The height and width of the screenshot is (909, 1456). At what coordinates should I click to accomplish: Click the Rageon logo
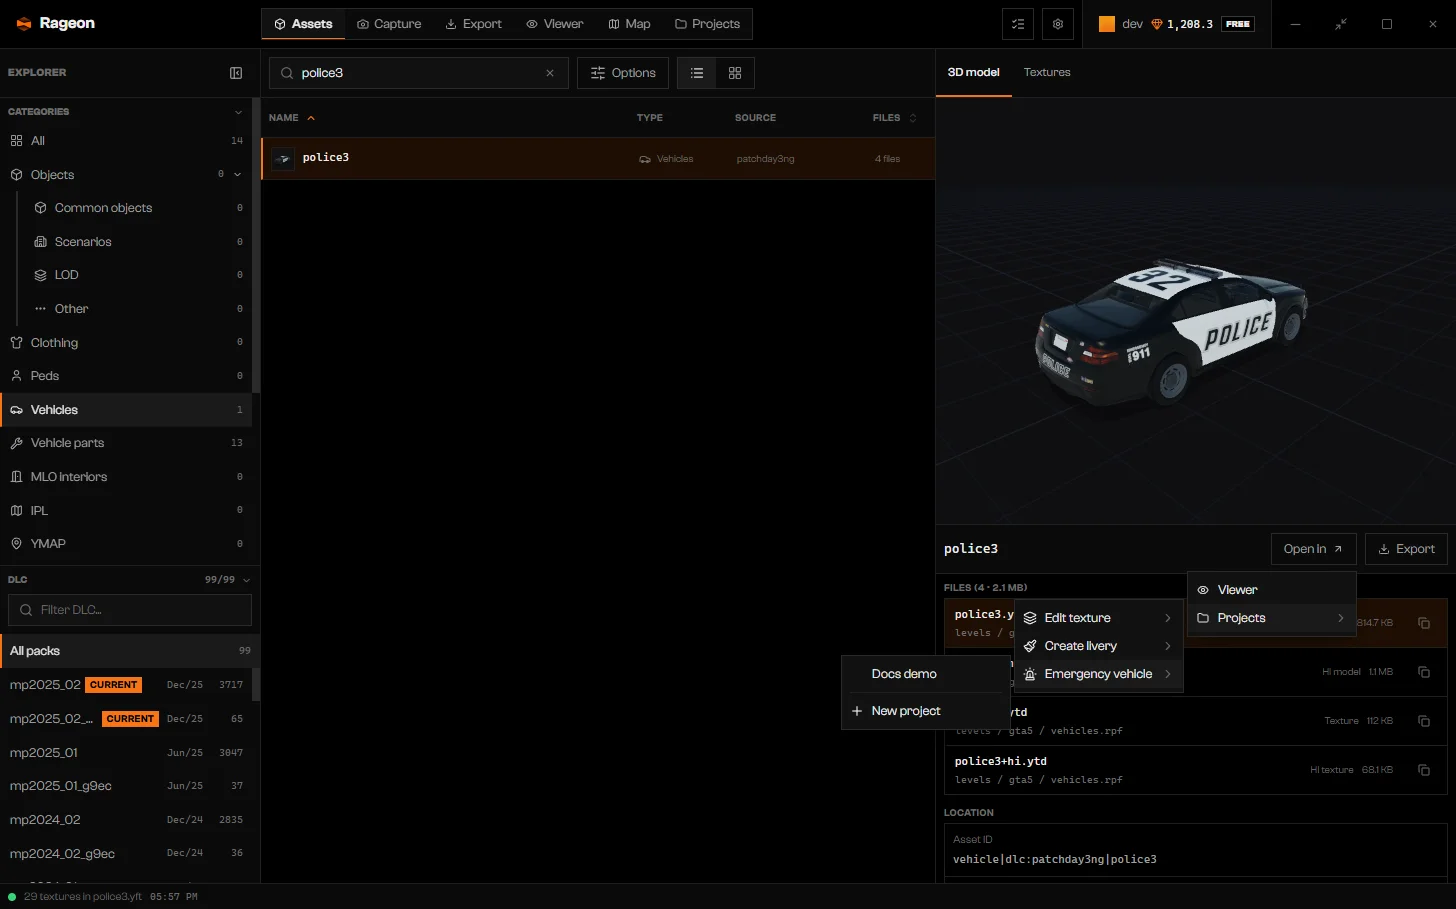56,23
